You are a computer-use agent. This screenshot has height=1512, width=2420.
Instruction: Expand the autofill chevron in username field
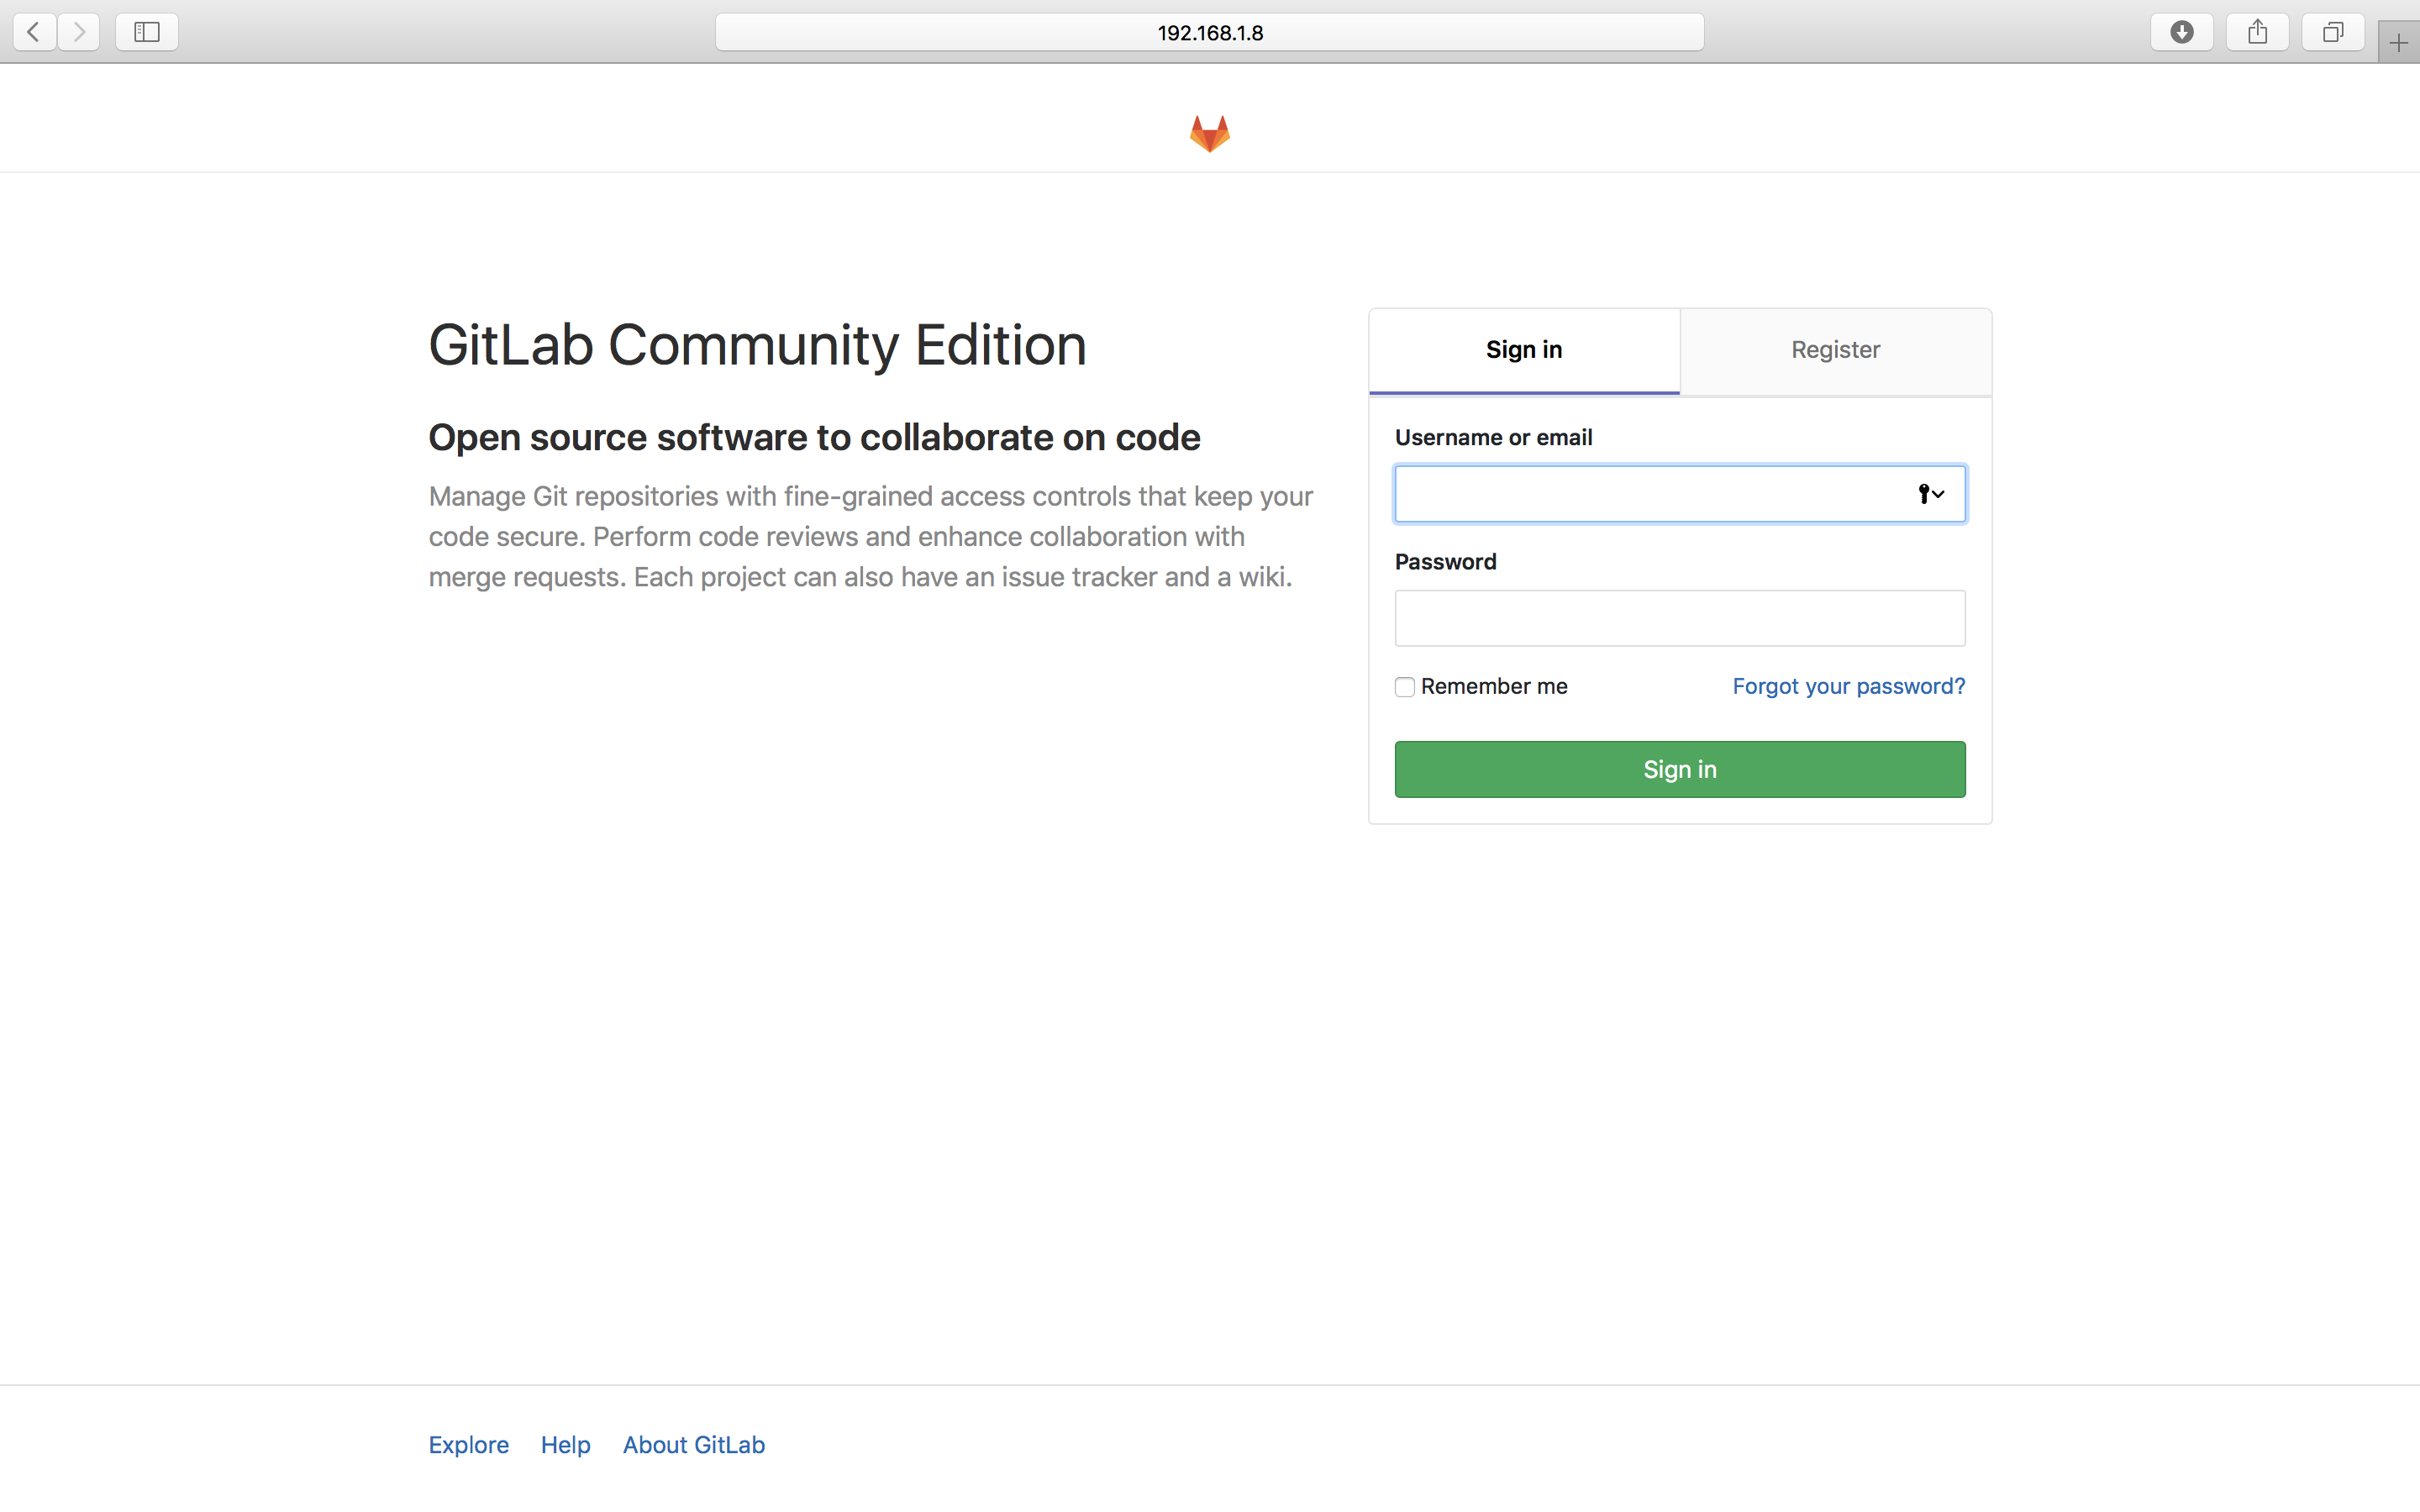tap(1941, 493)
